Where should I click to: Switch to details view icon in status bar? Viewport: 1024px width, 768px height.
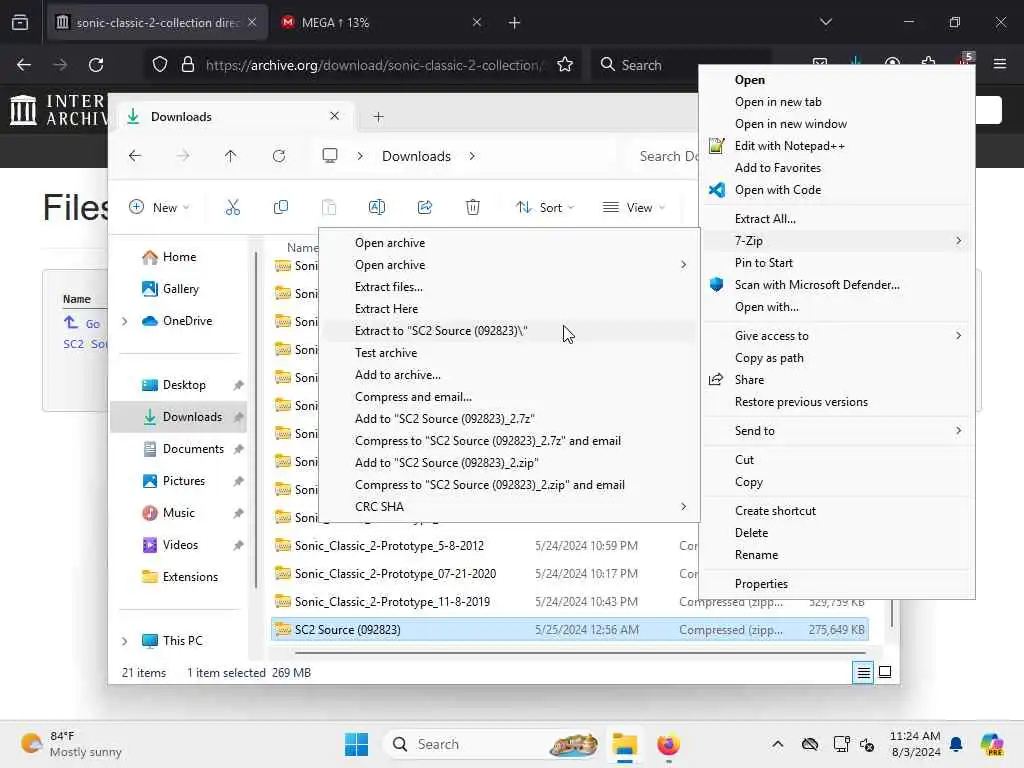point(863,672)
